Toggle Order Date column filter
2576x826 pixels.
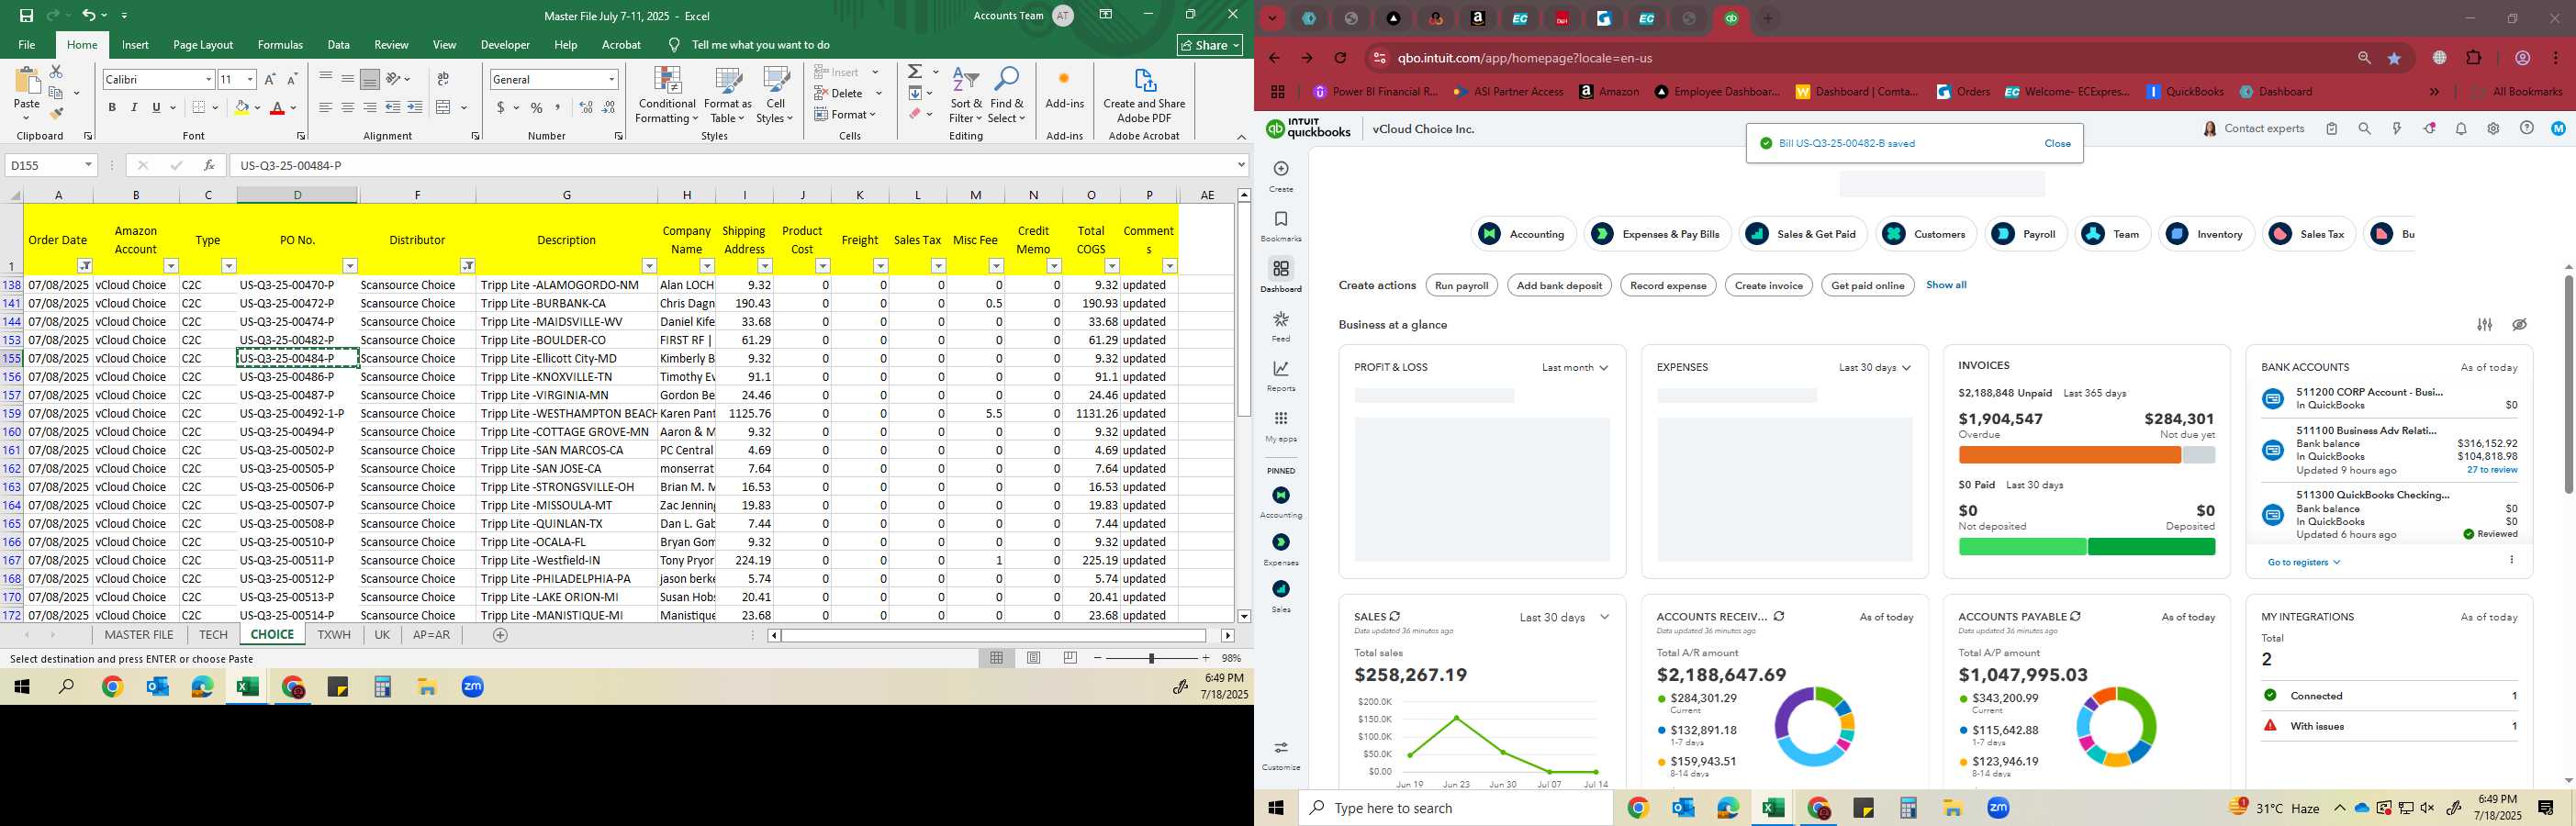click(x=85, y=266)
